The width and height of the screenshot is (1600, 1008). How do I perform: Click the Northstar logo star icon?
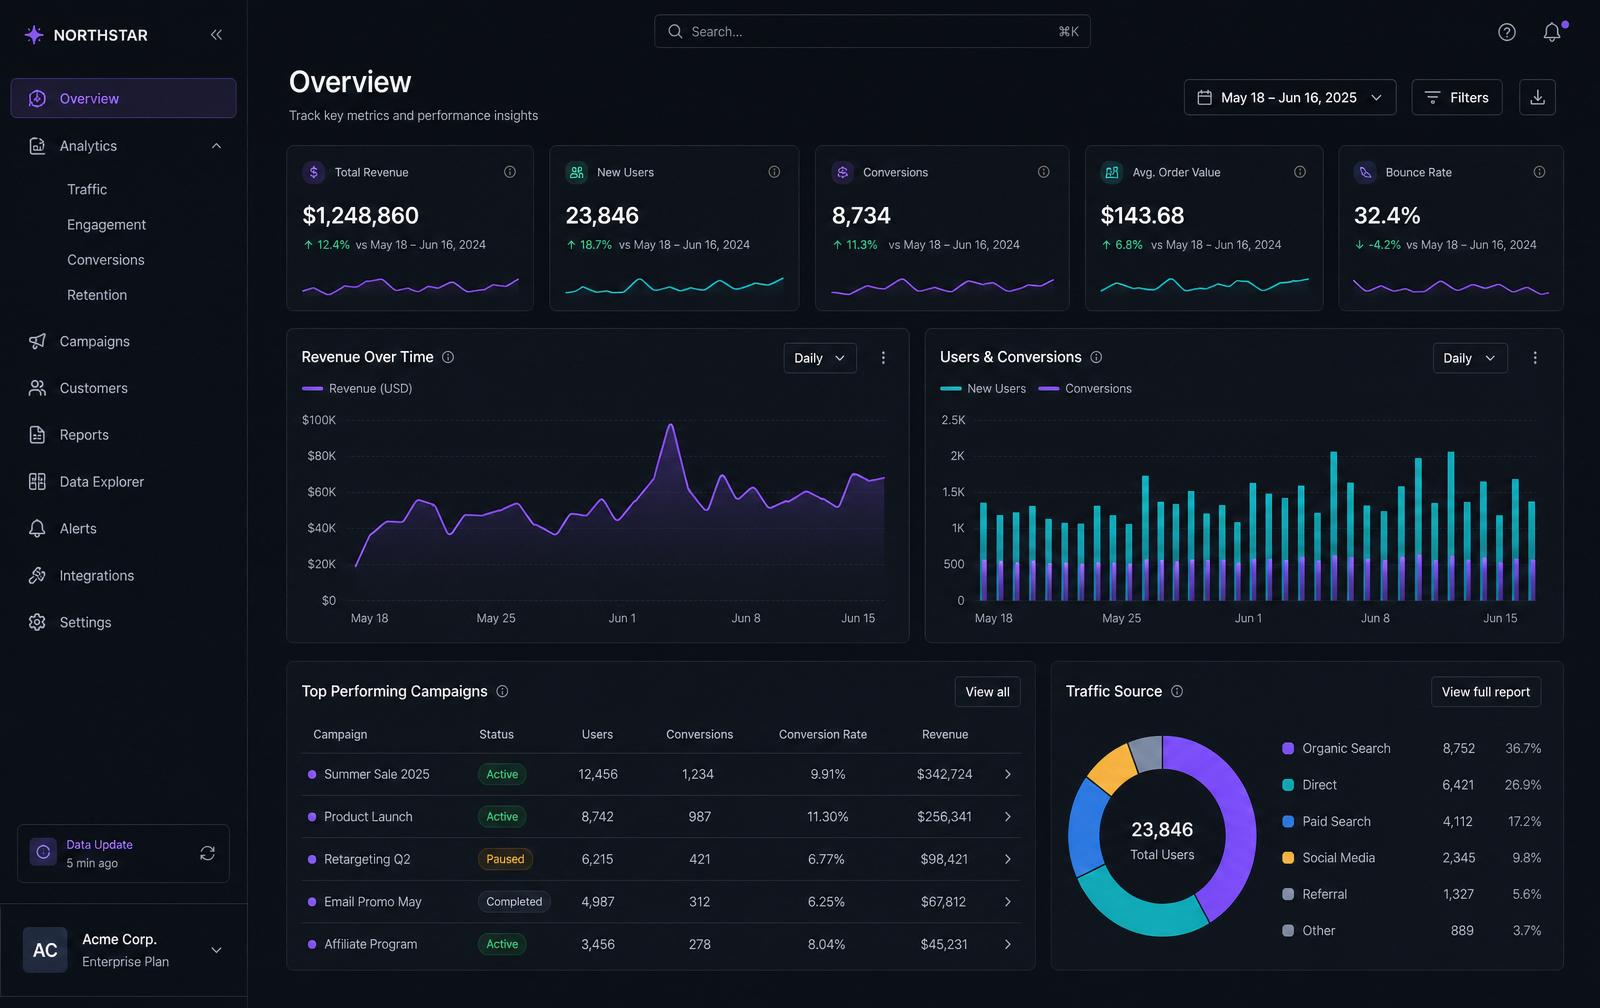point(34,35)
